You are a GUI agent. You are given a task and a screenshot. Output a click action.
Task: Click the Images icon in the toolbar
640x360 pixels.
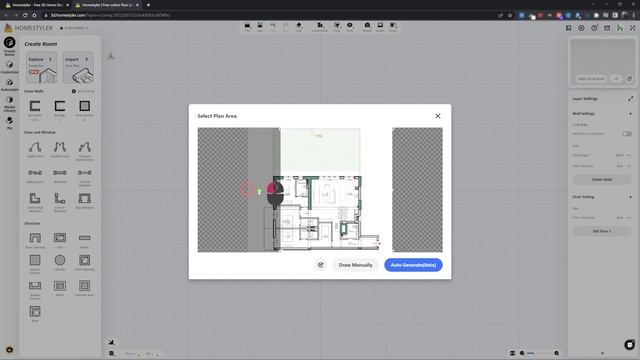380,27
